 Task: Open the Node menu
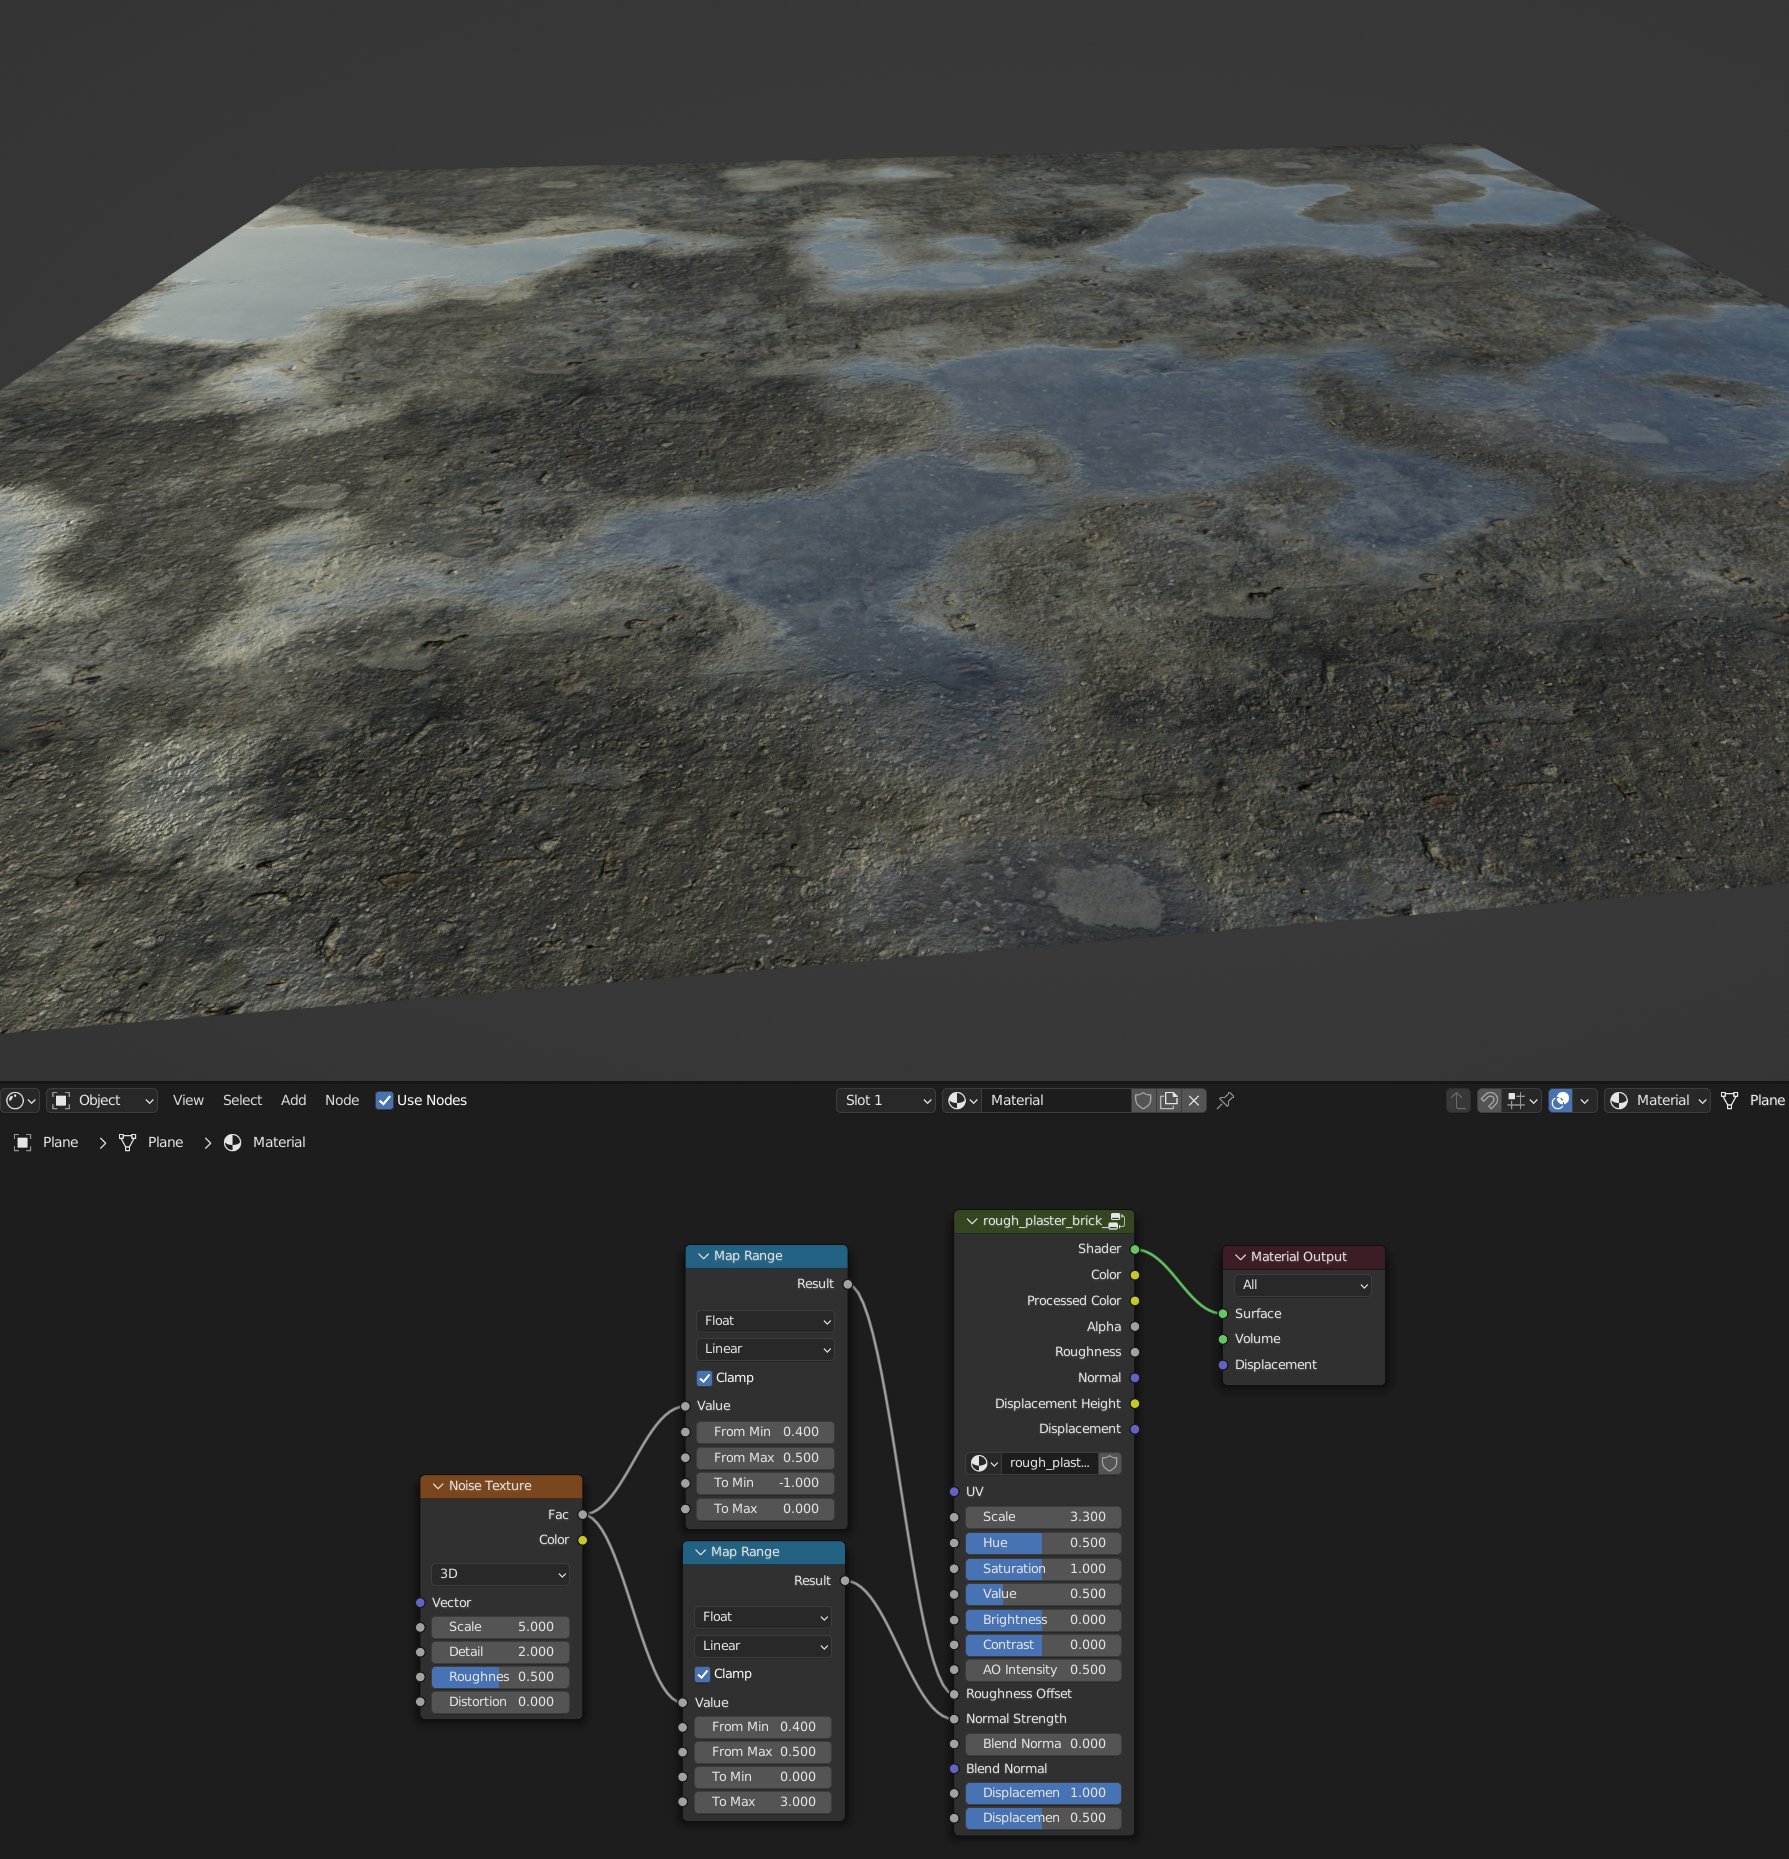342,1100
